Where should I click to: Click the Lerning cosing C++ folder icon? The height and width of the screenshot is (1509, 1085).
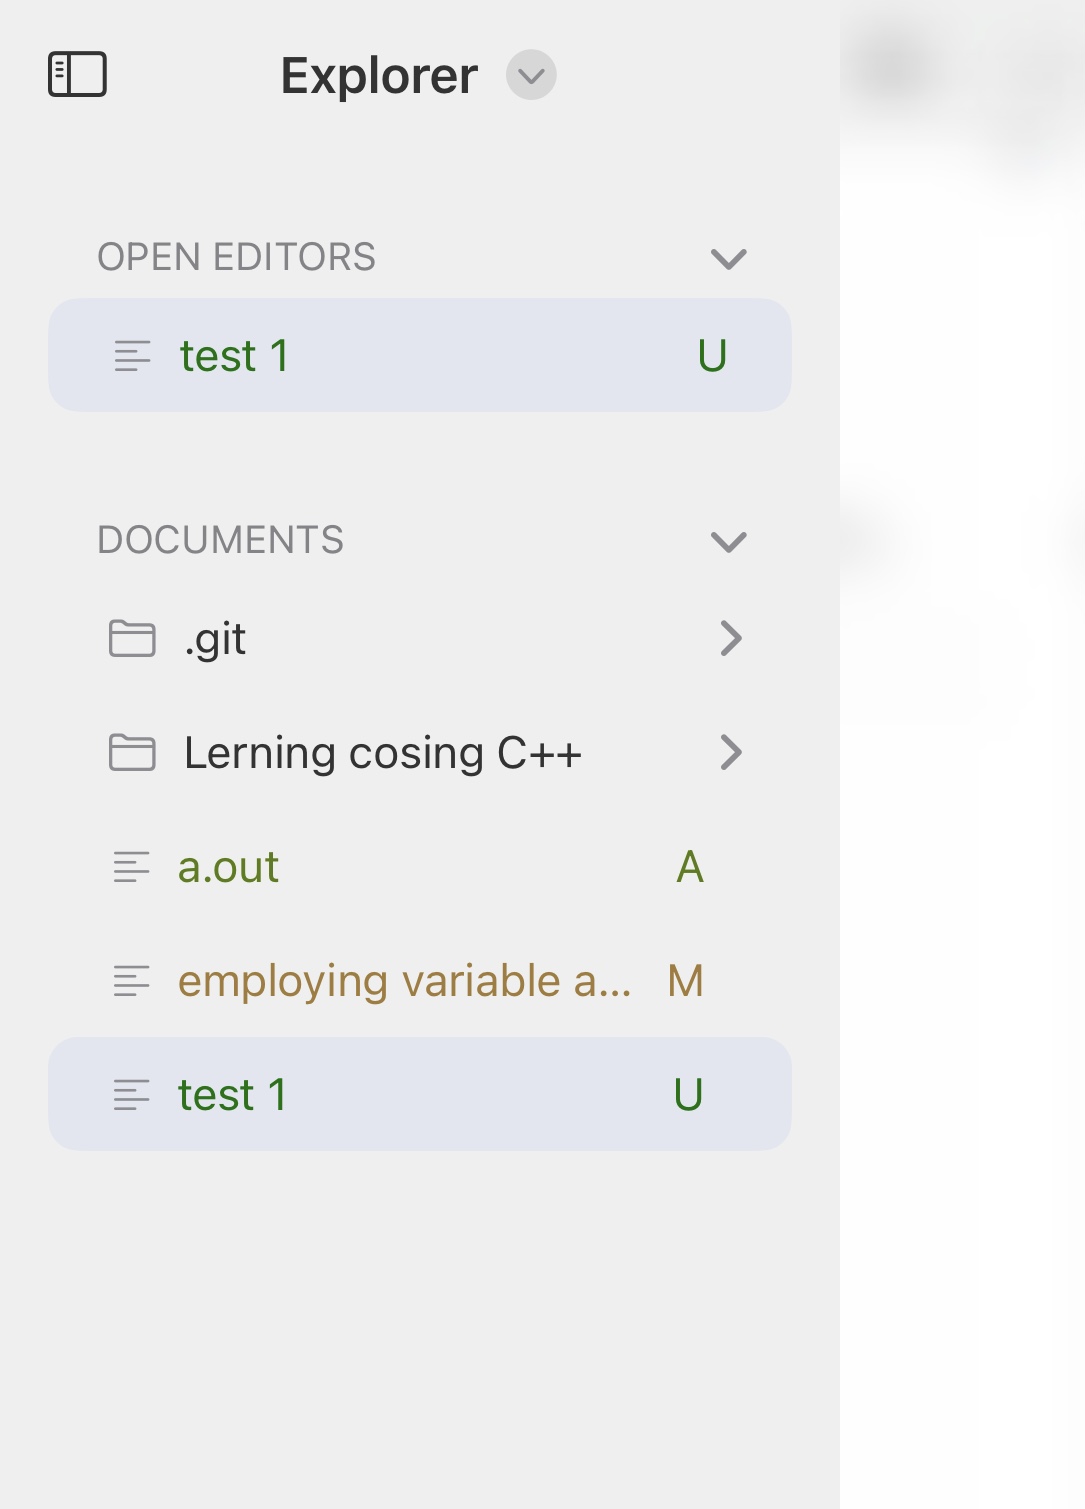point(132,752)
